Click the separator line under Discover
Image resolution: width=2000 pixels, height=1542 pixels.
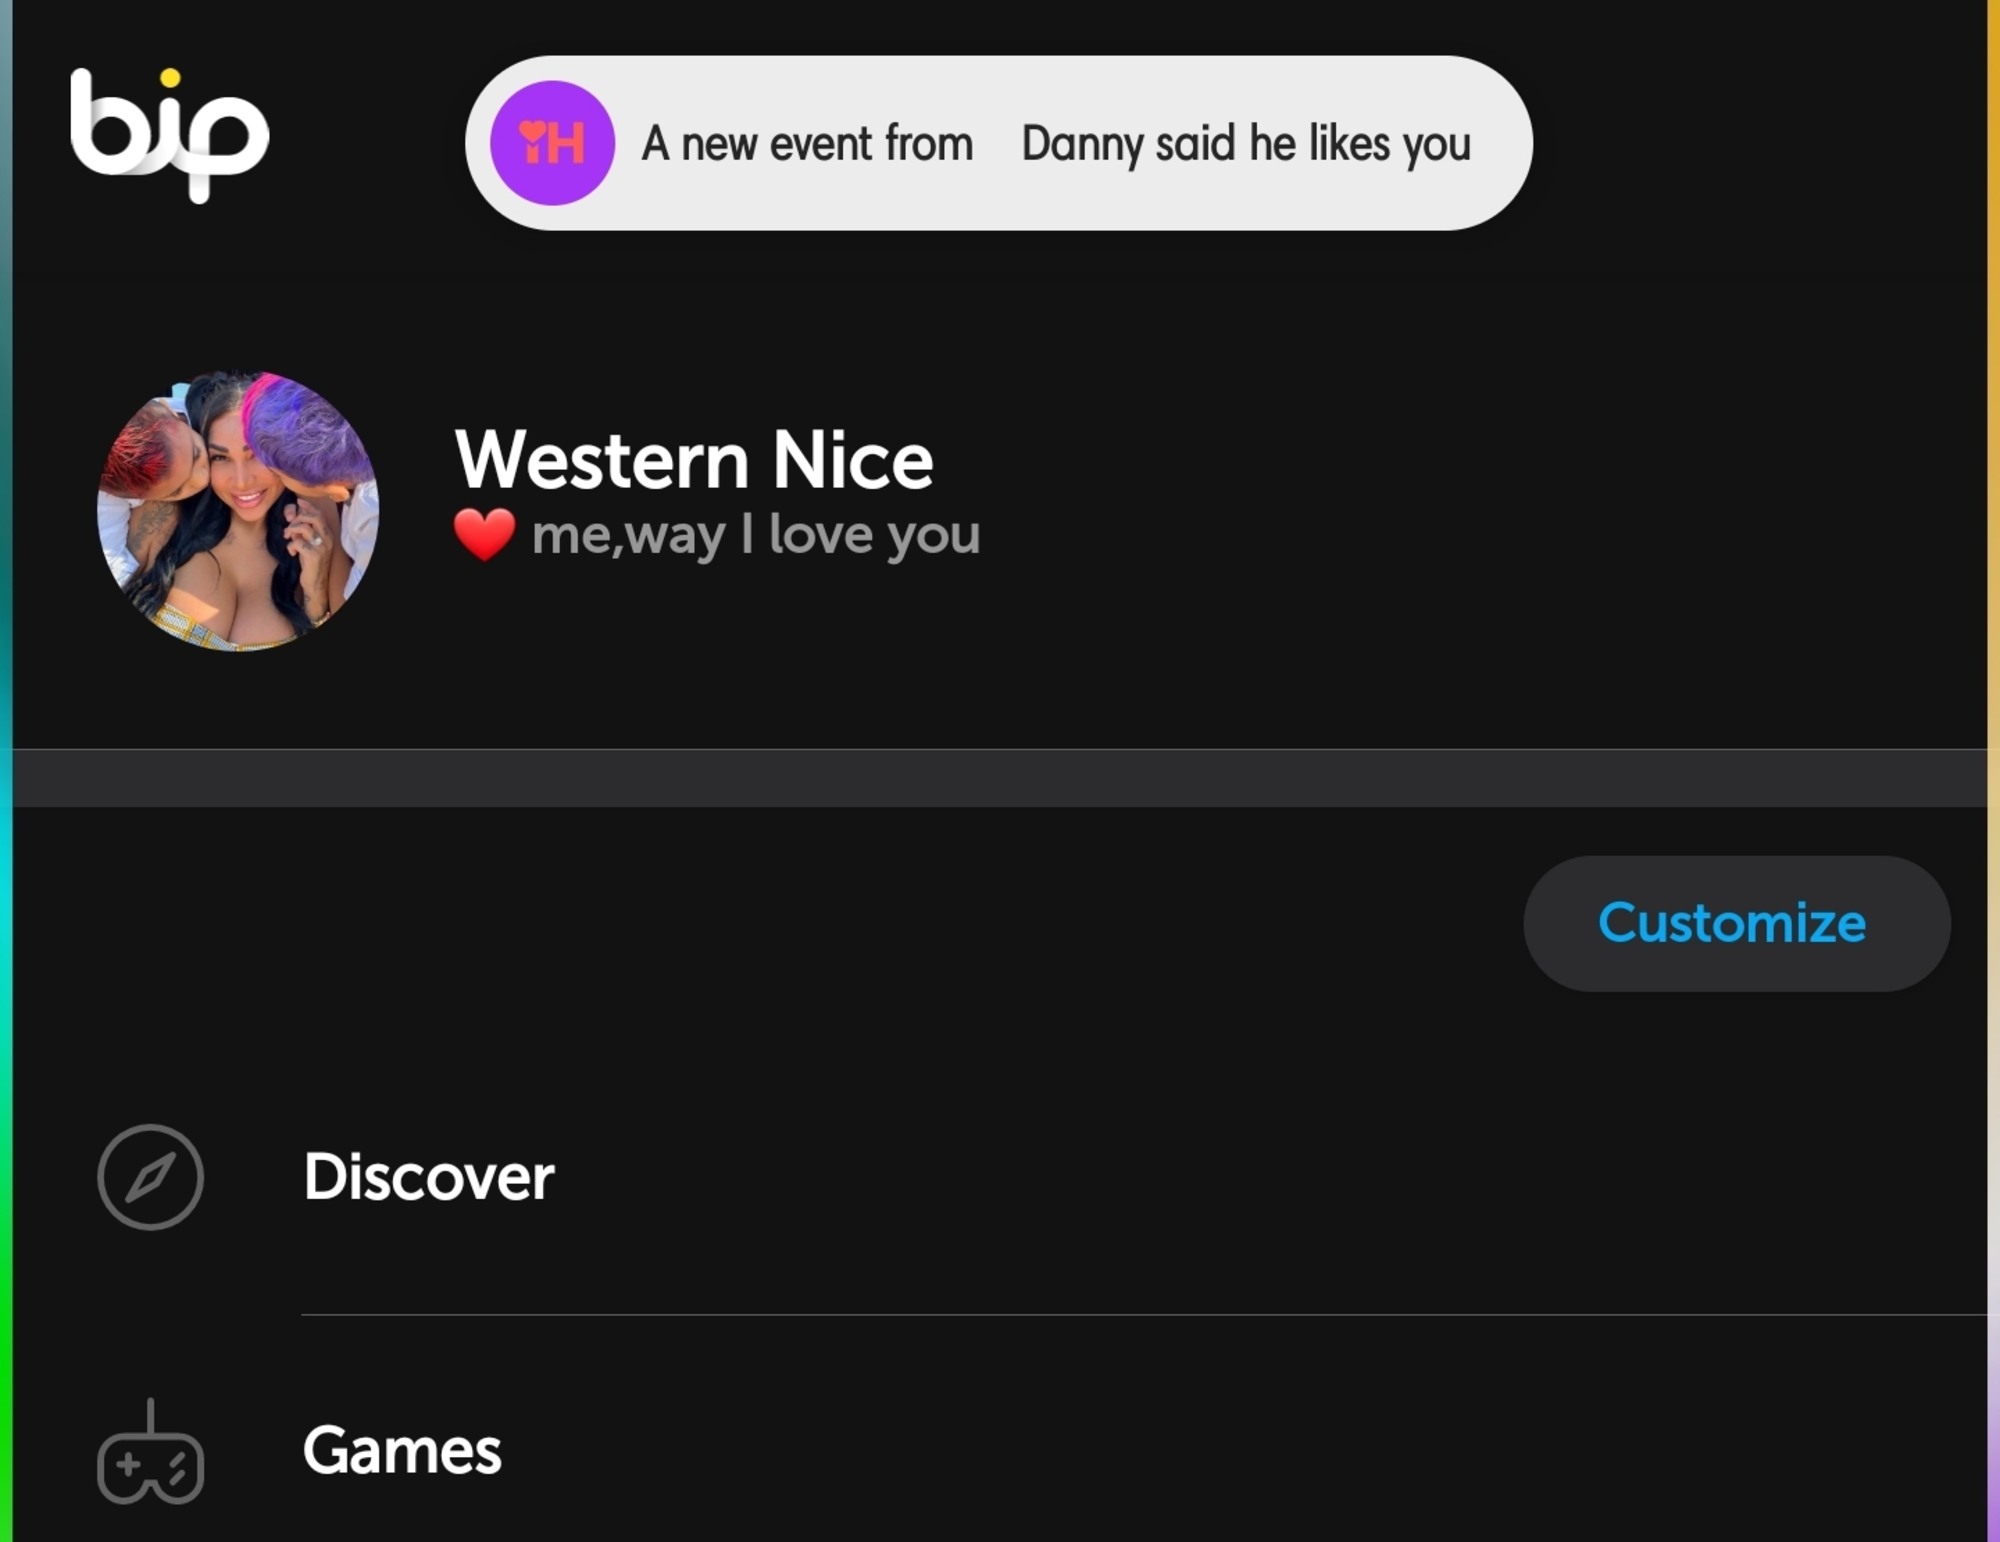pos(1143,1315)
